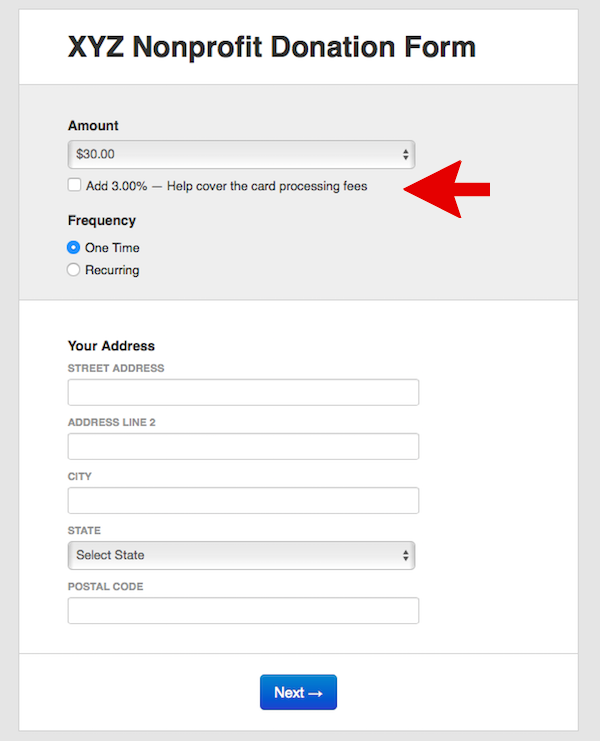Click the STREET ADDRESS field label
The width and height of the screenshot is (600, 741).
[116, 368]
